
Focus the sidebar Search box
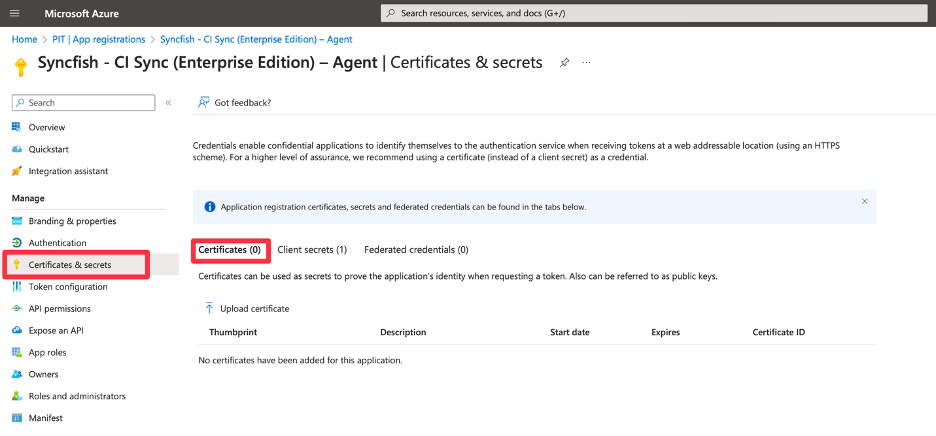pos(84,103)
